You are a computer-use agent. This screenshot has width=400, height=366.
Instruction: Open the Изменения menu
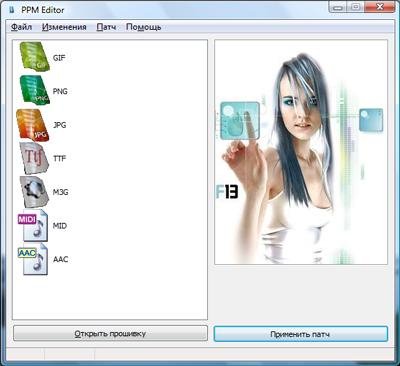click(64, 27)
